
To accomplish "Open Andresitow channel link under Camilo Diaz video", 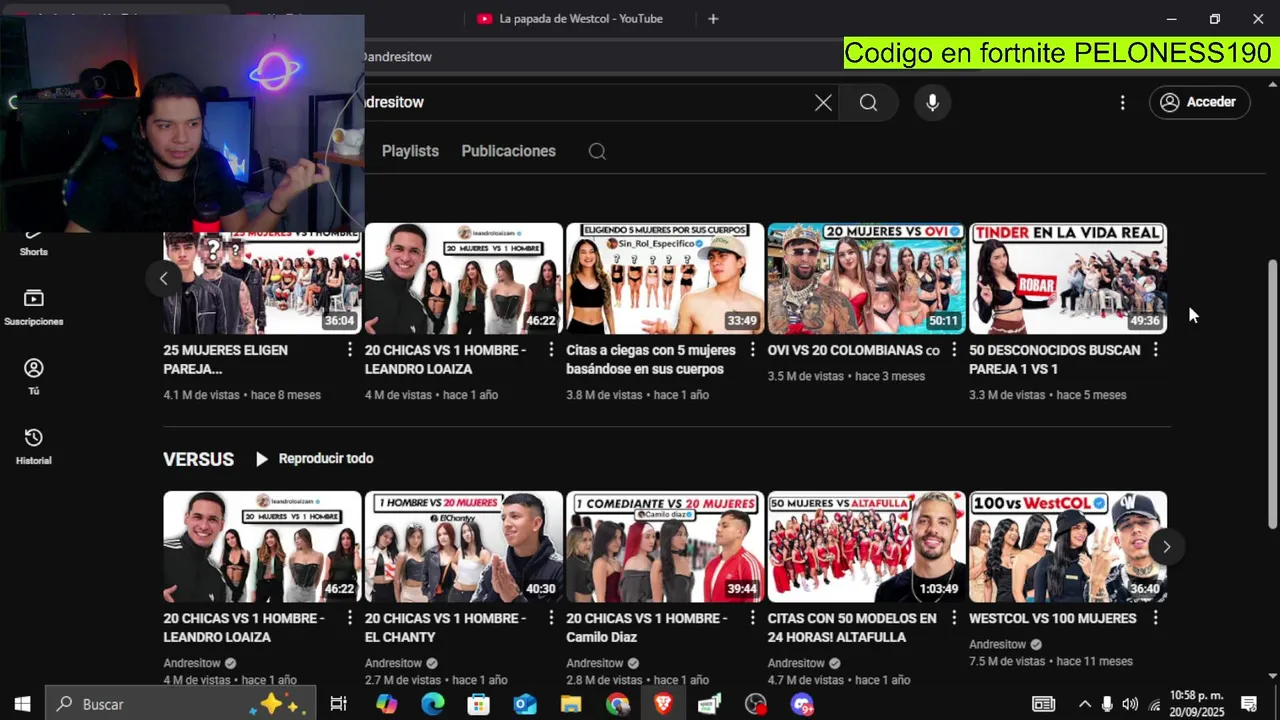I will click(x=595, y=663).
